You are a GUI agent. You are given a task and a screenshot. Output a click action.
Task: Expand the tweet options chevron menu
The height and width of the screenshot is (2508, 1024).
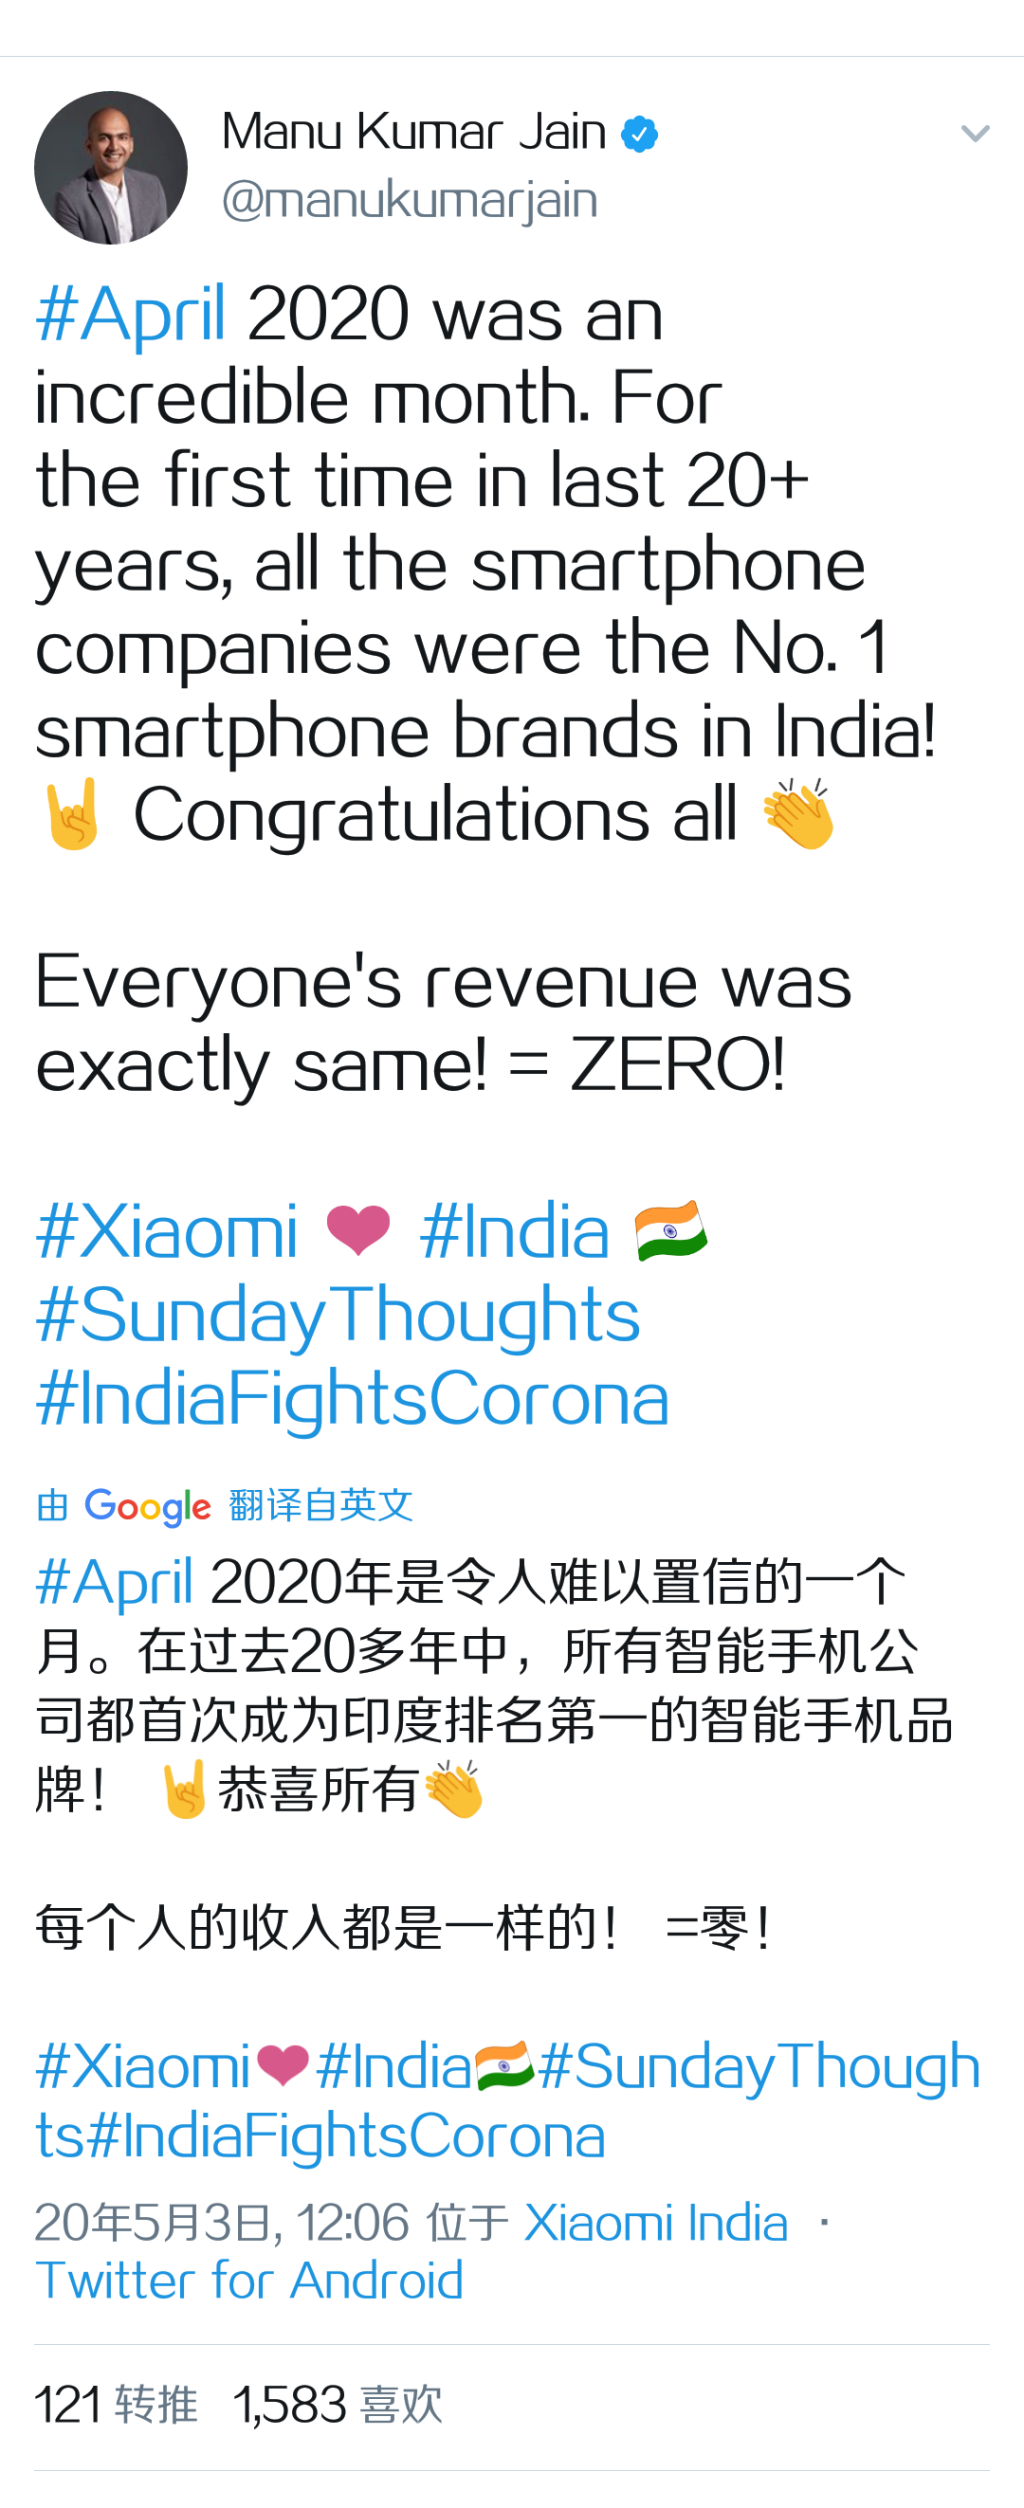tap(975, 133)
